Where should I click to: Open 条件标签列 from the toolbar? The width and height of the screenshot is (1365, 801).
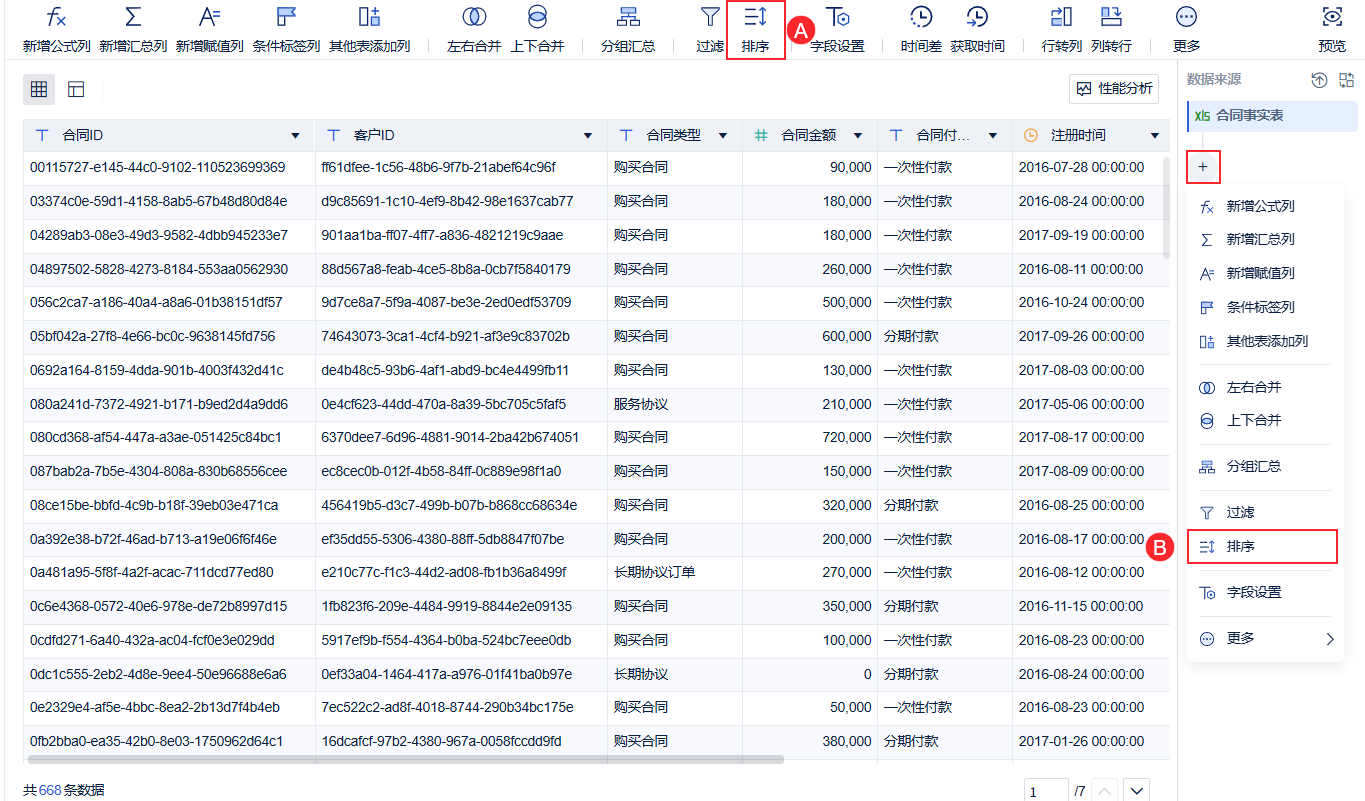(x=286, y=29)
